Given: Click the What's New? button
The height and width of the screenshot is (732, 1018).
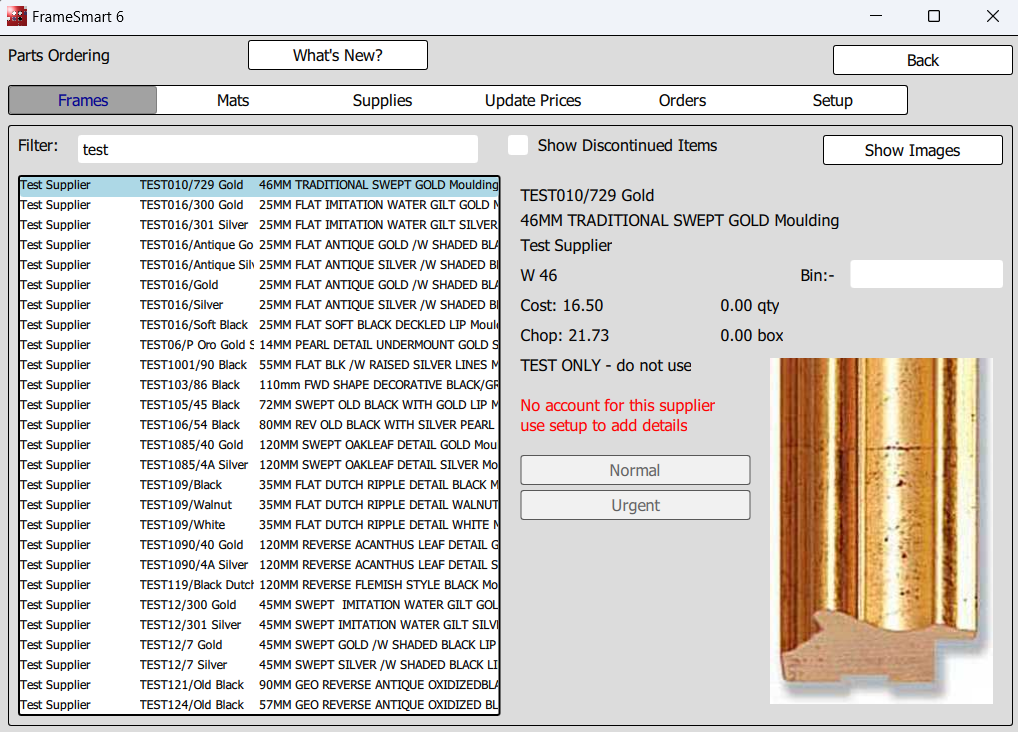Looking at the screenshot, I should tap(337, 55).
